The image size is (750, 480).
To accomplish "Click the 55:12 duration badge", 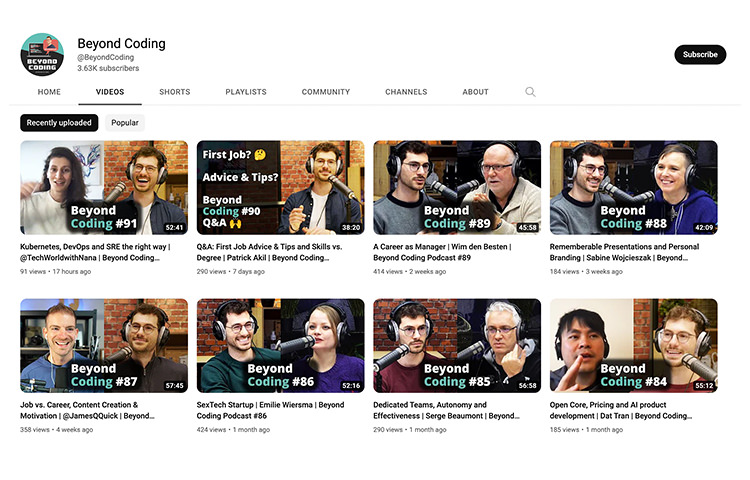I will click(x=704, y=385).
